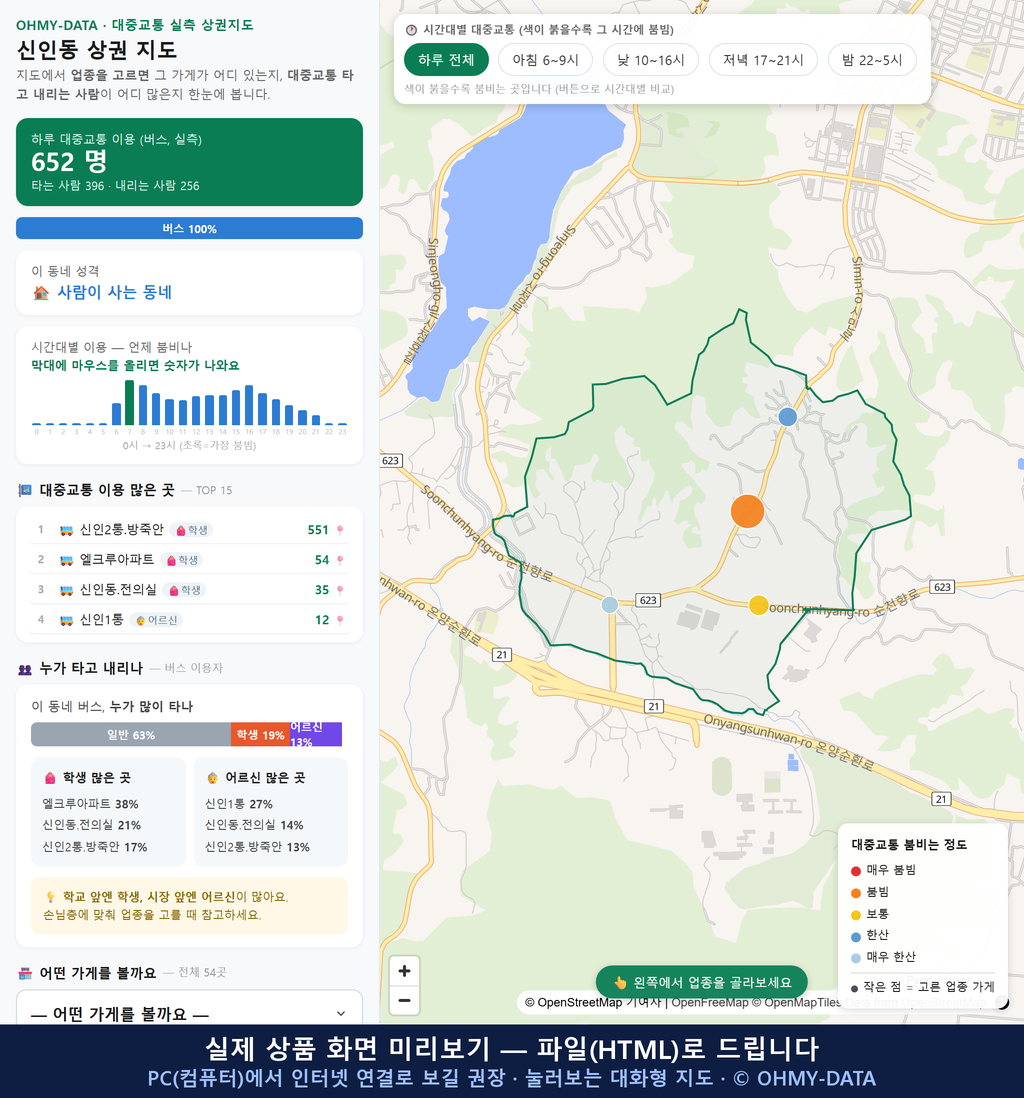Click 신인1통 27% in 어르신 많은 곳
Viewport: 1024px width, 1098px height.
pyautogui.click(x=239, y=803)
